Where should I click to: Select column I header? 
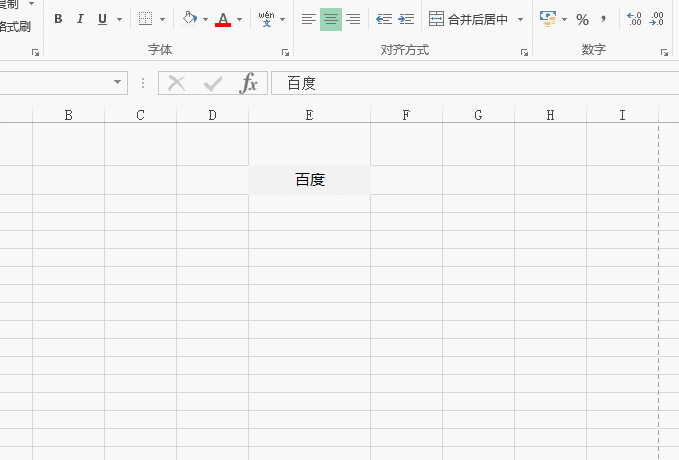(x=622, y=115)
